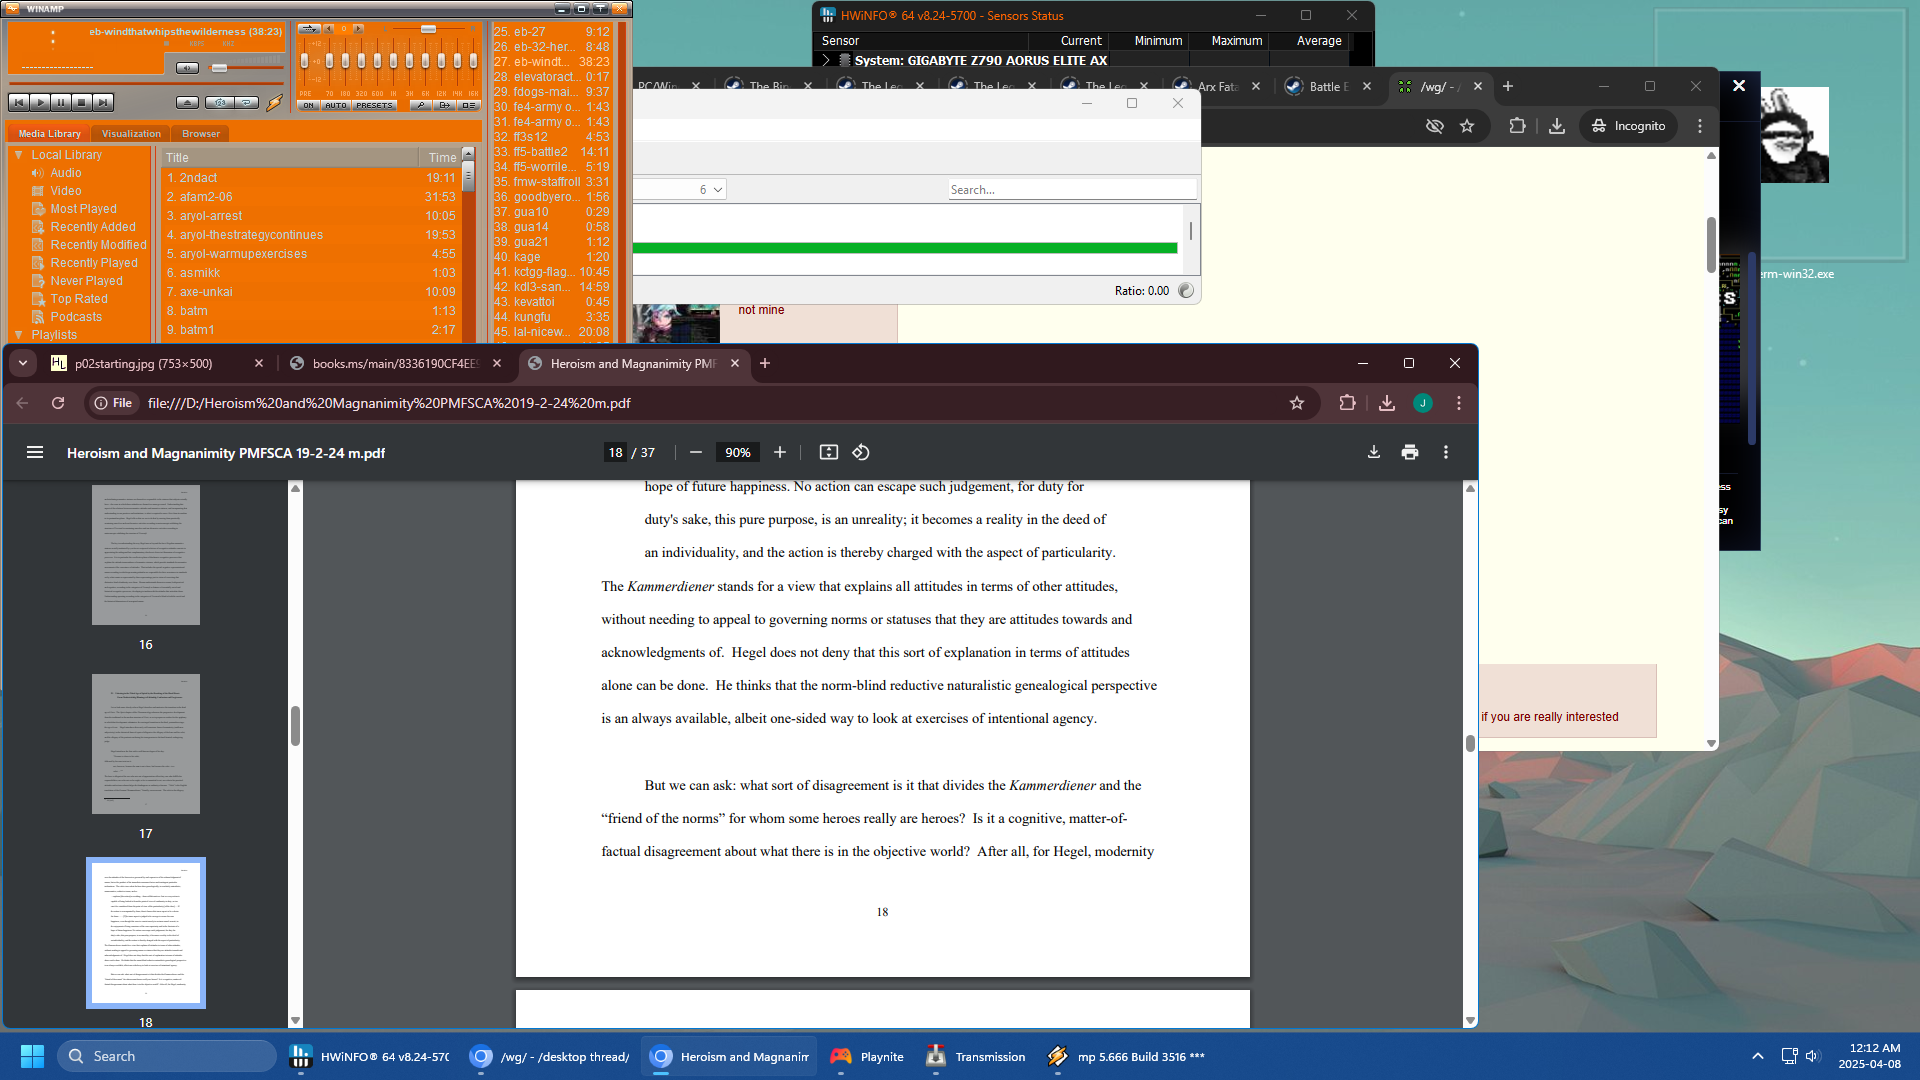Open Winamp Visualization tab
The image size is (1920, 1080).
click(131, 133)
